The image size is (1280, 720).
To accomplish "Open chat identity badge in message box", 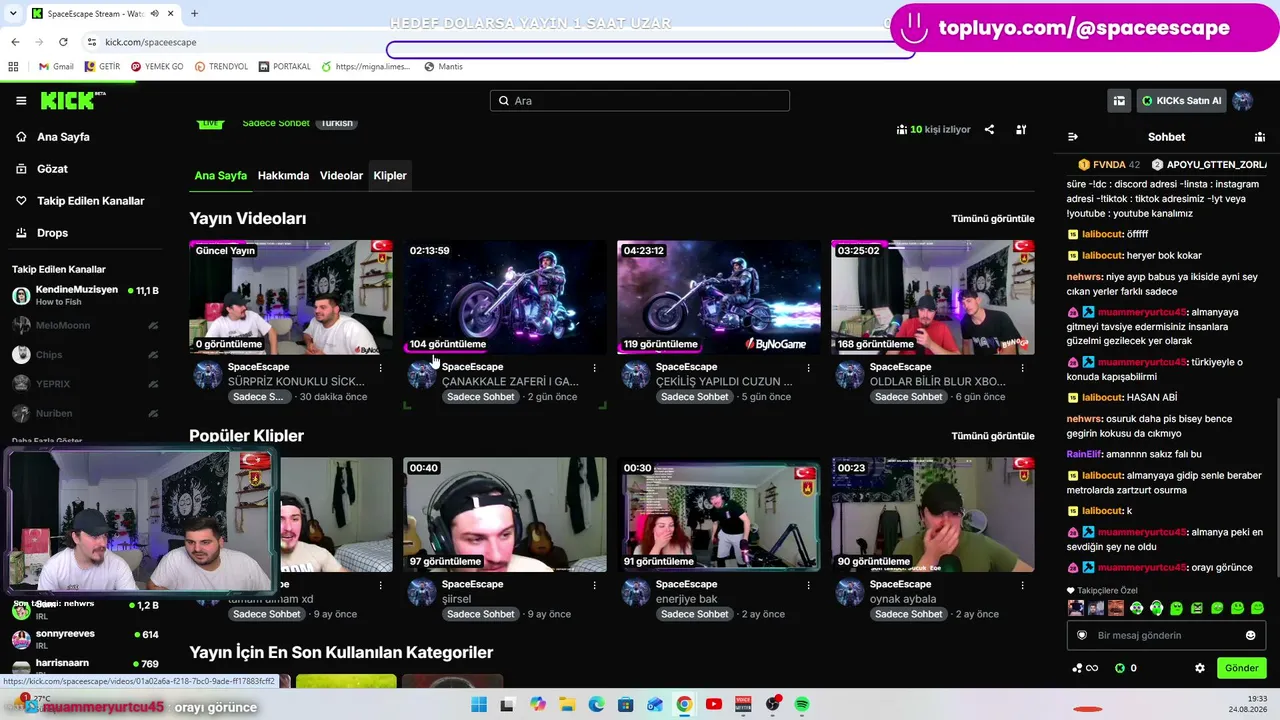I will coord(1082,635).
